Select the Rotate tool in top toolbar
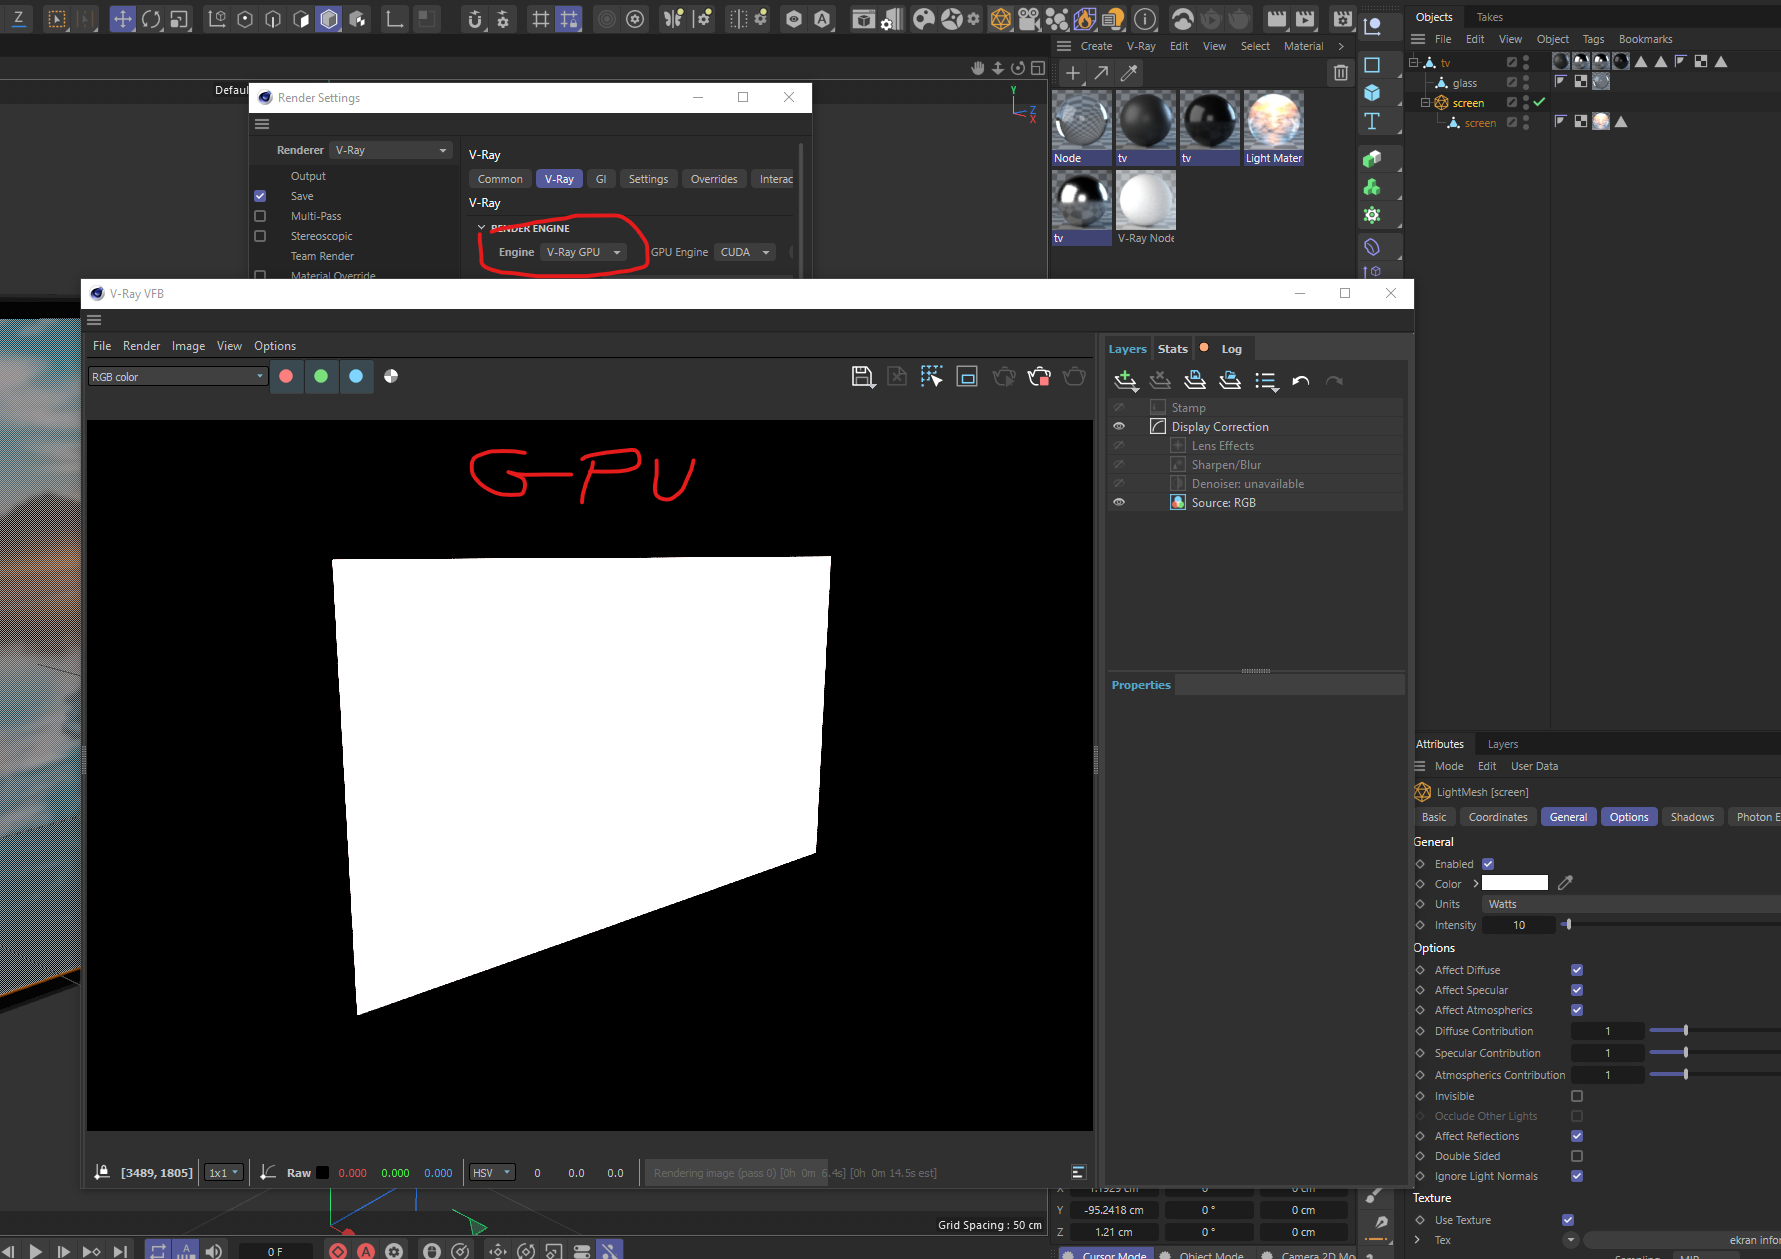1781x1259 pixels. [x=151, y=19]
